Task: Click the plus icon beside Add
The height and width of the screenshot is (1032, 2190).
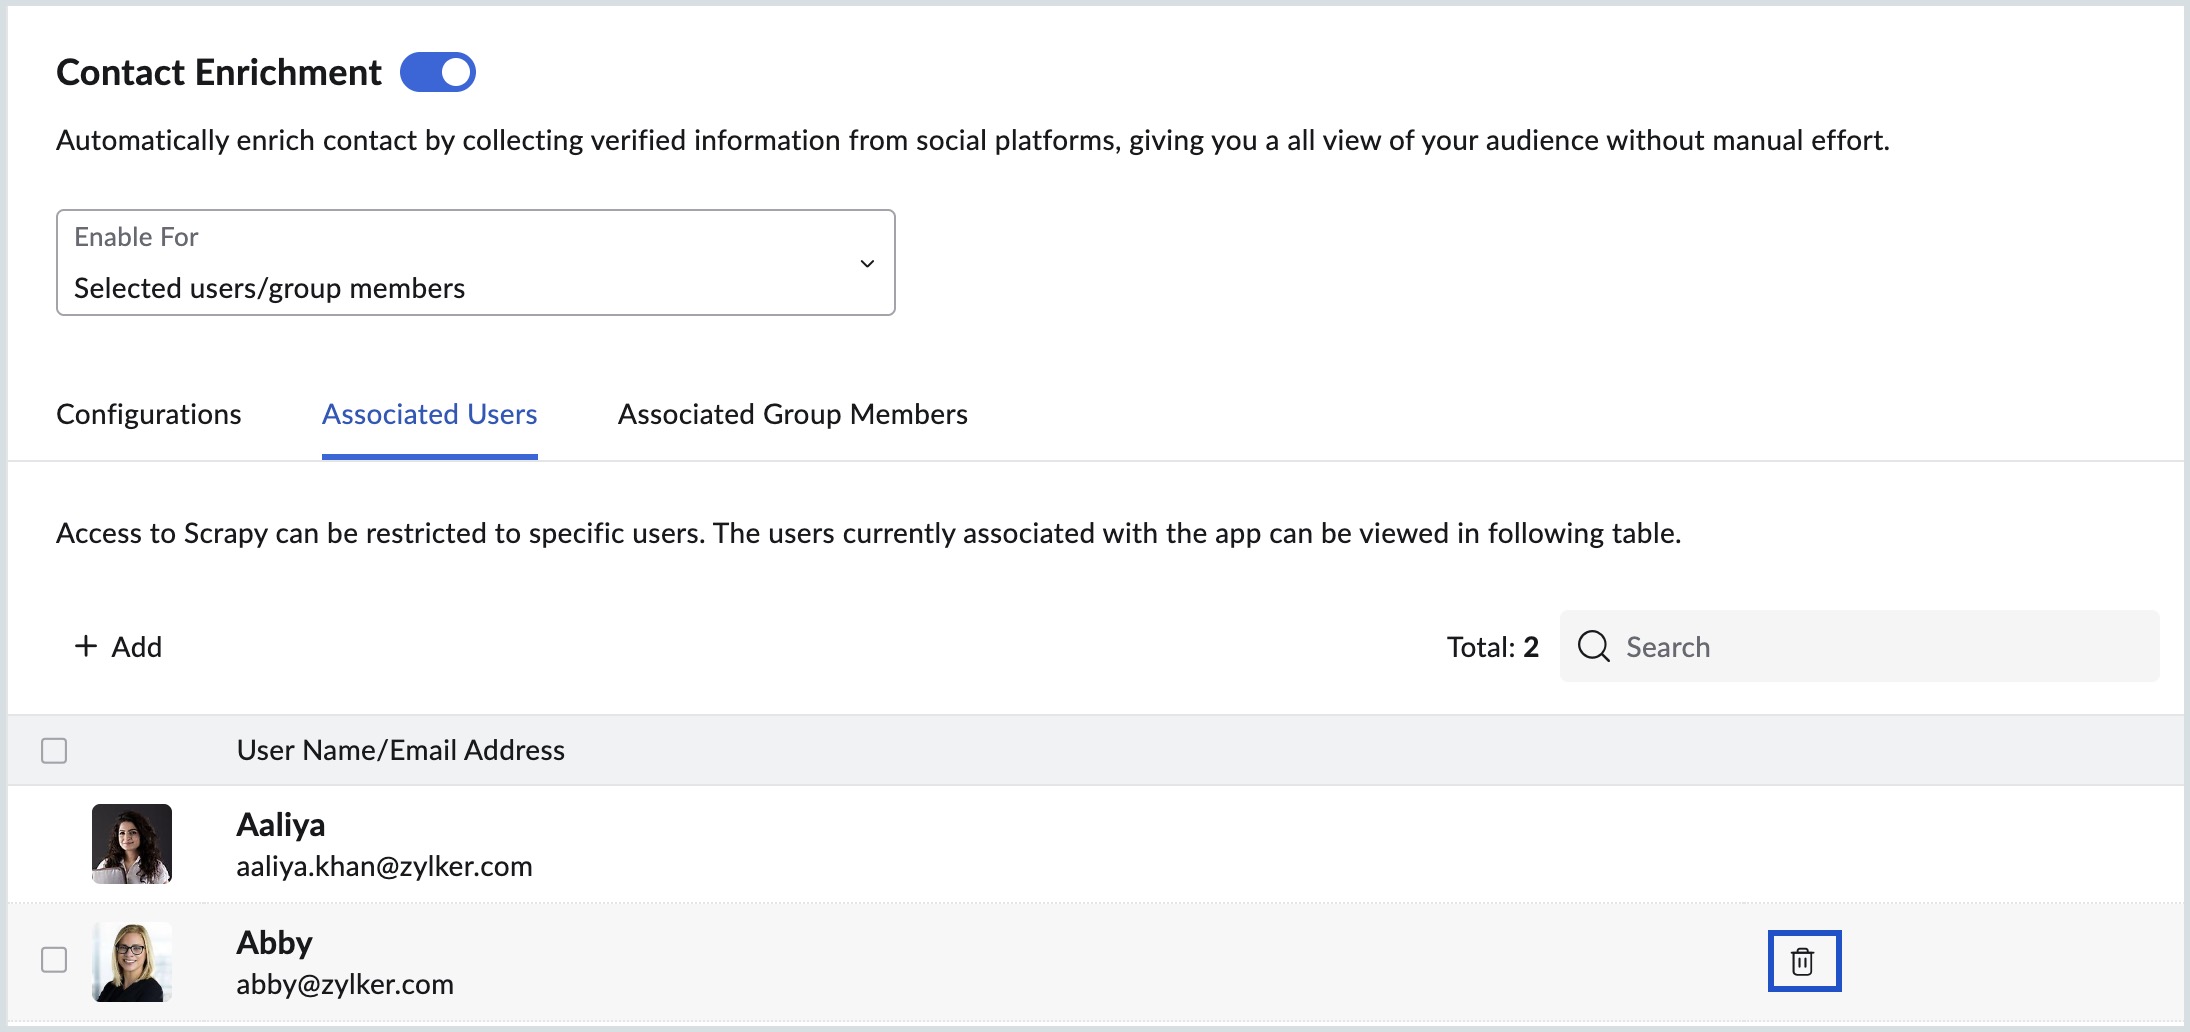Action: (x=86, y=646)
